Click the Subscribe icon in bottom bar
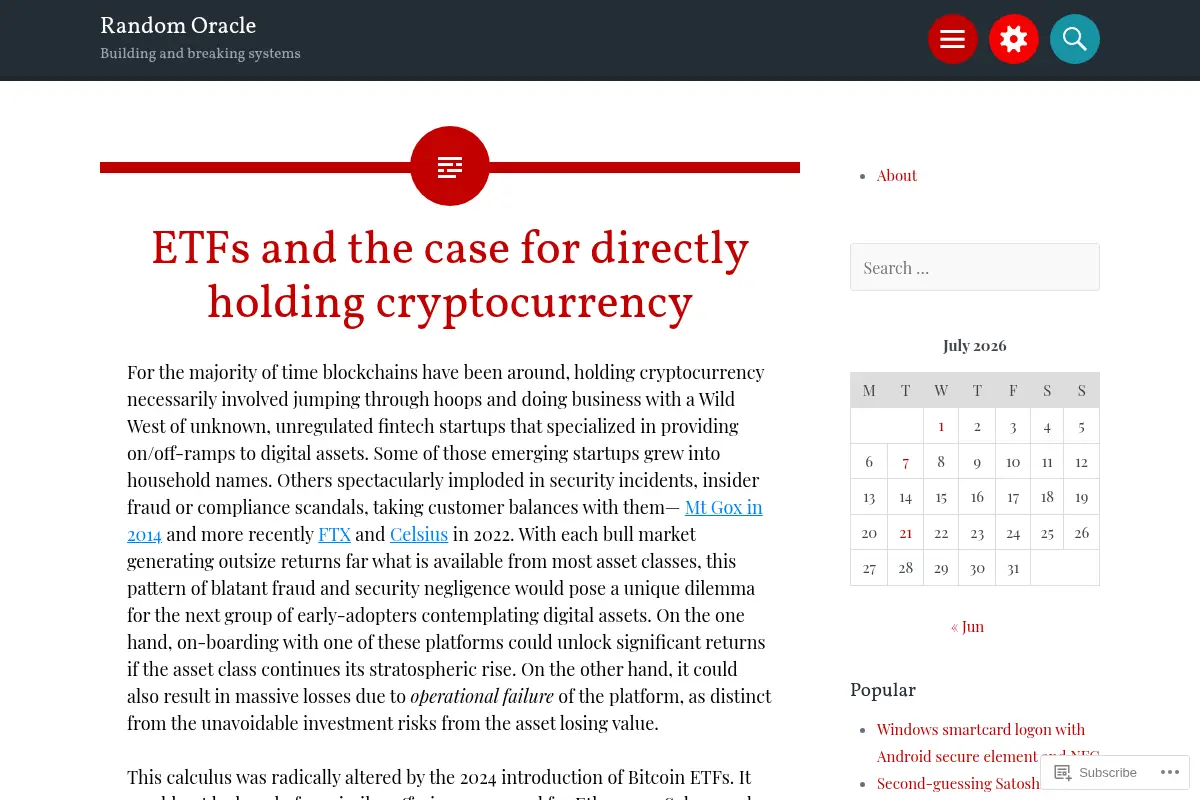This screenshot has height=800, width=1200. 1063,773
